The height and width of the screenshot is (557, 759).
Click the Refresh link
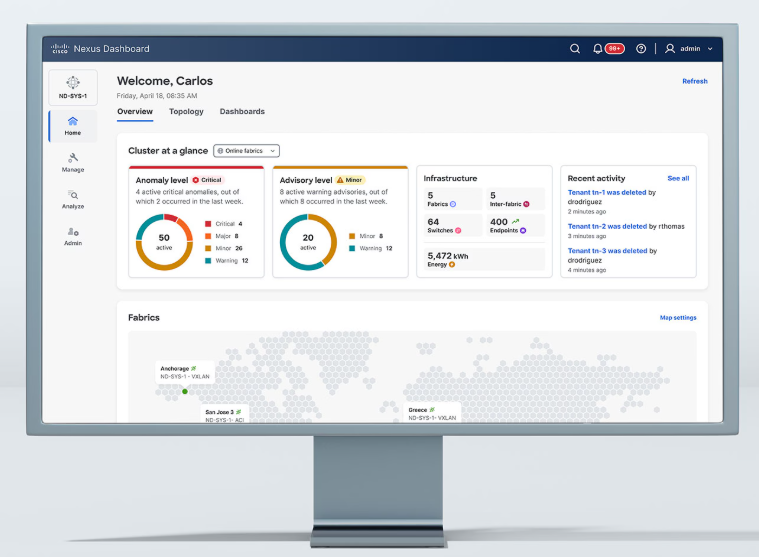694,81
